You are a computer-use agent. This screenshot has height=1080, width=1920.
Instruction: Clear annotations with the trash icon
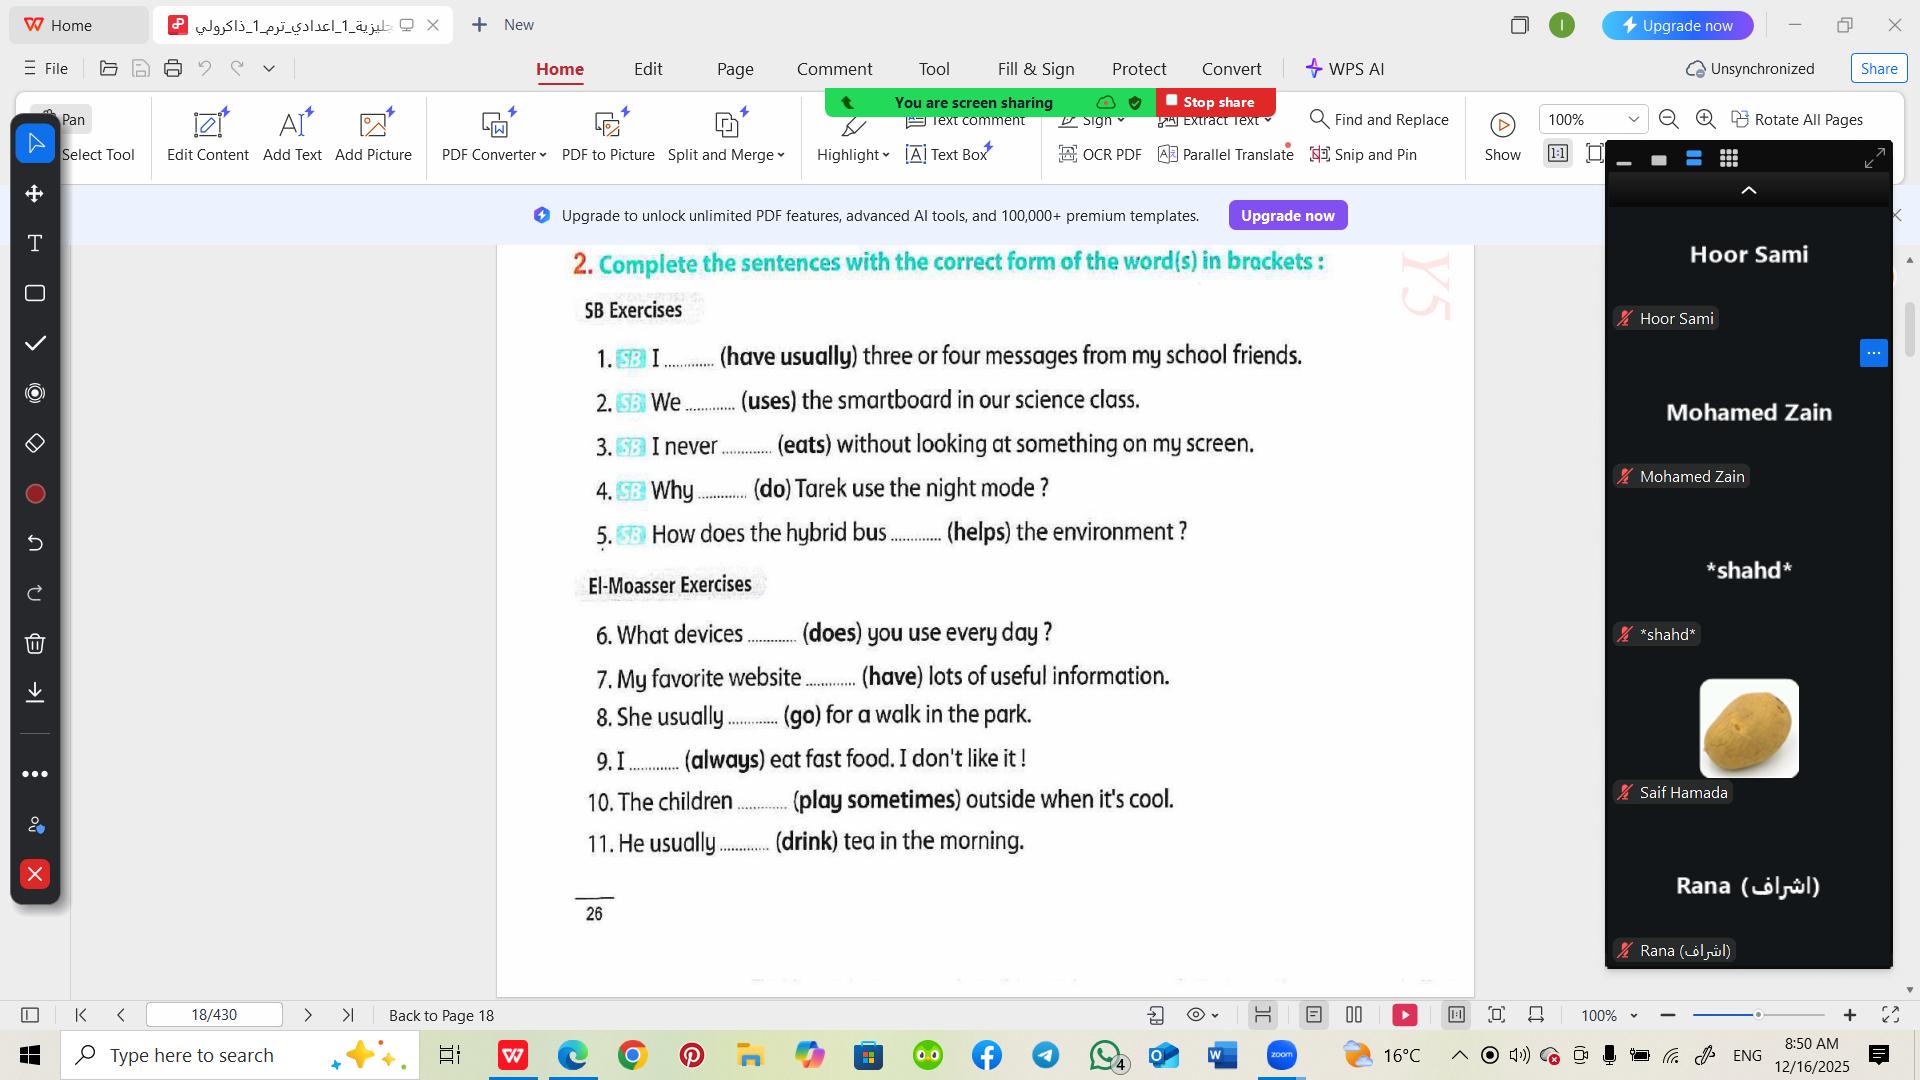click(35, 644)
